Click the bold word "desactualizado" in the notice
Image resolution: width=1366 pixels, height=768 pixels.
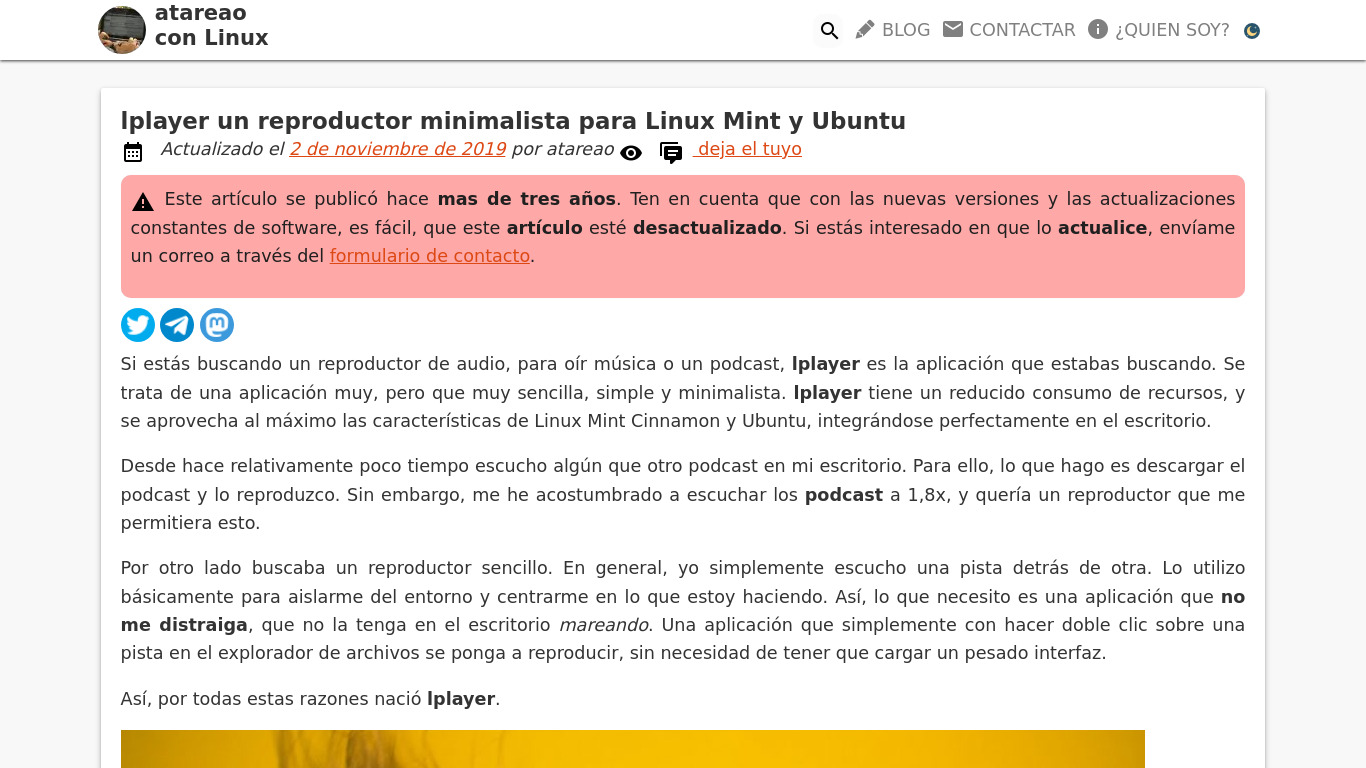(707, 228)
